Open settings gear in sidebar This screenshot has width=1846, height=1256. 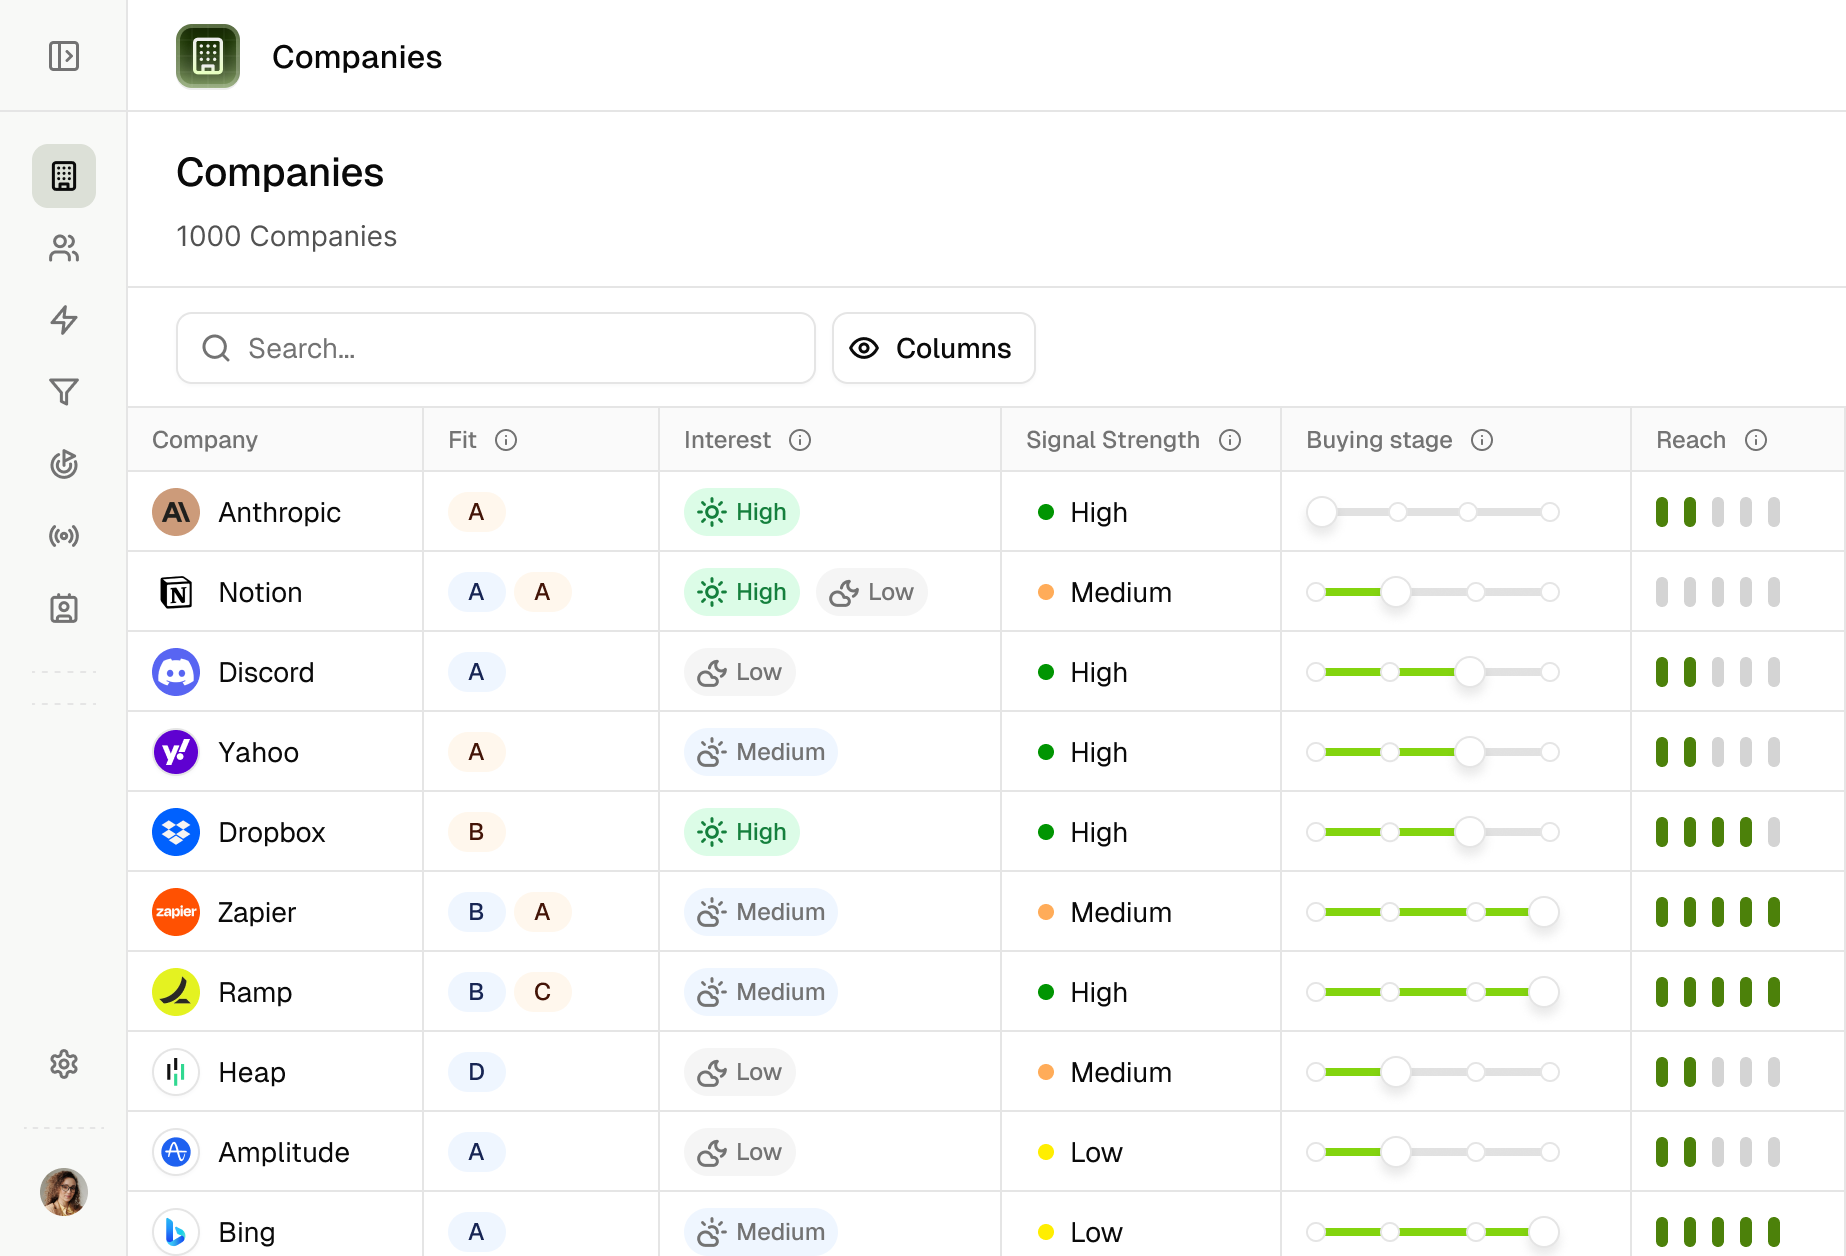click(x=64, y=1064)
